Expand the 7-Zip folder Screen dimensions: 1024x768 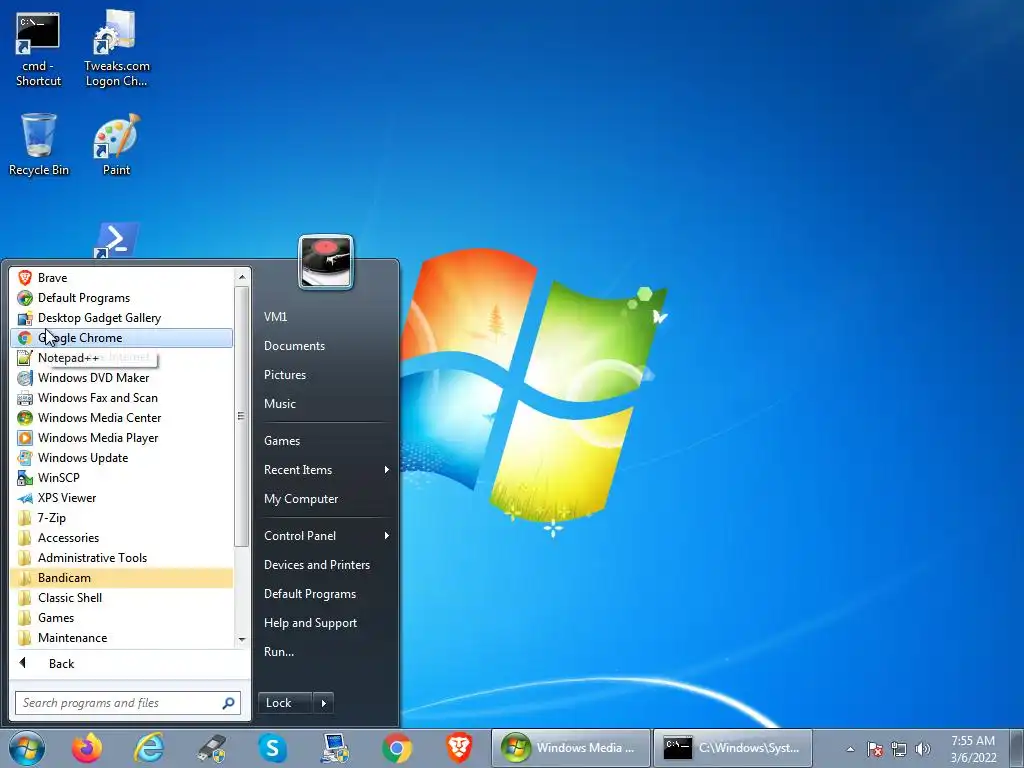pos(121,518)
